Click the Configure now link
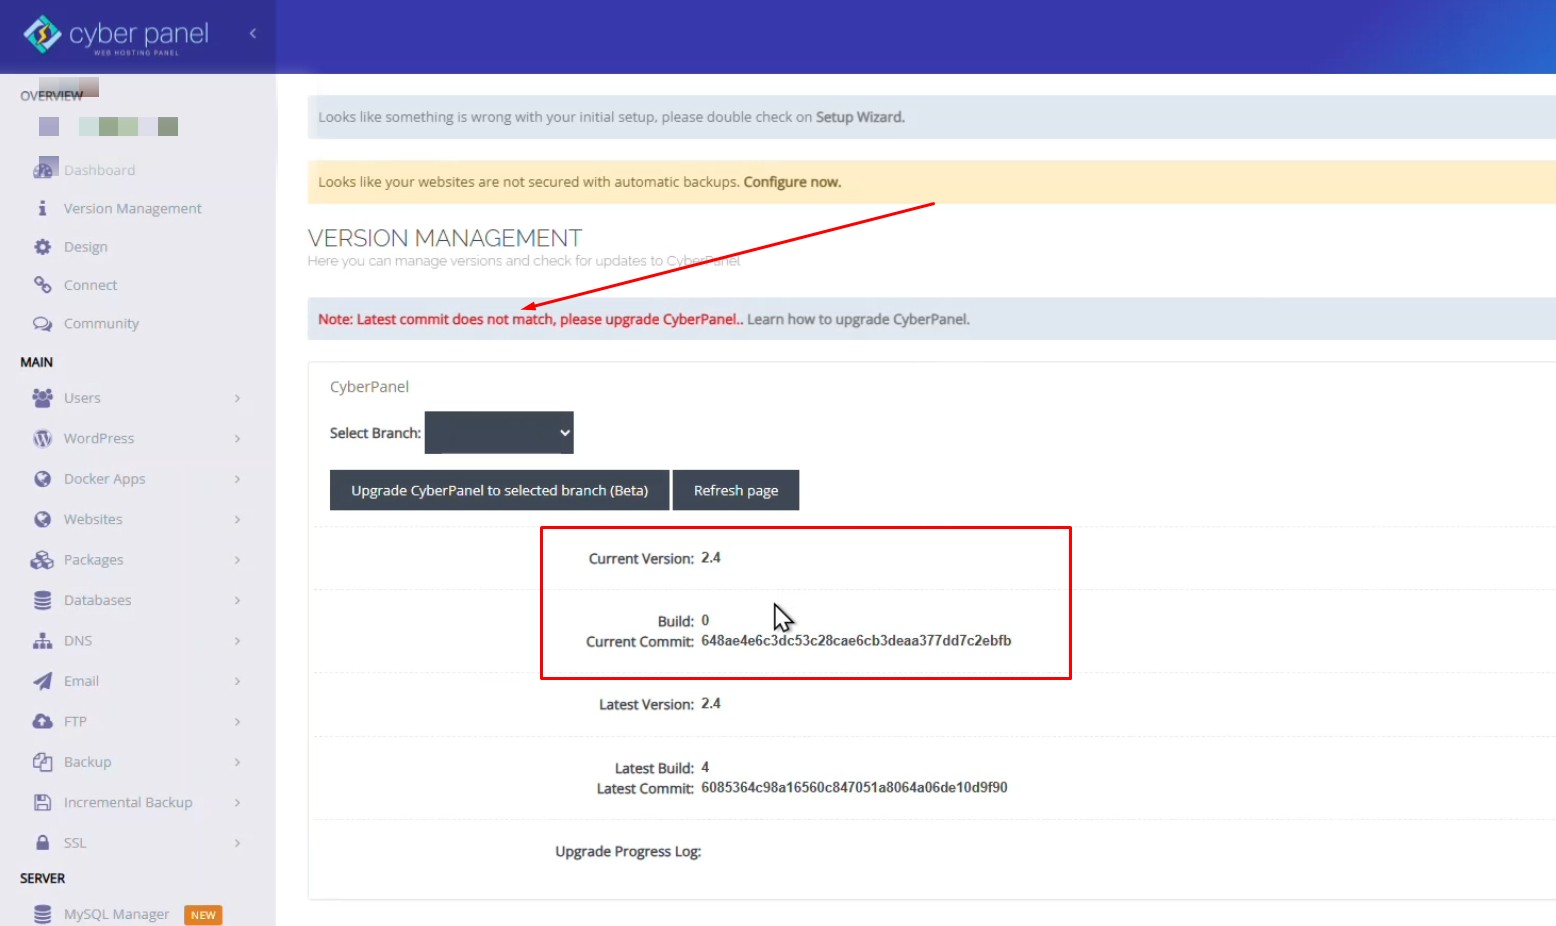Viewport: 1556px width, 926px height. 791,182
